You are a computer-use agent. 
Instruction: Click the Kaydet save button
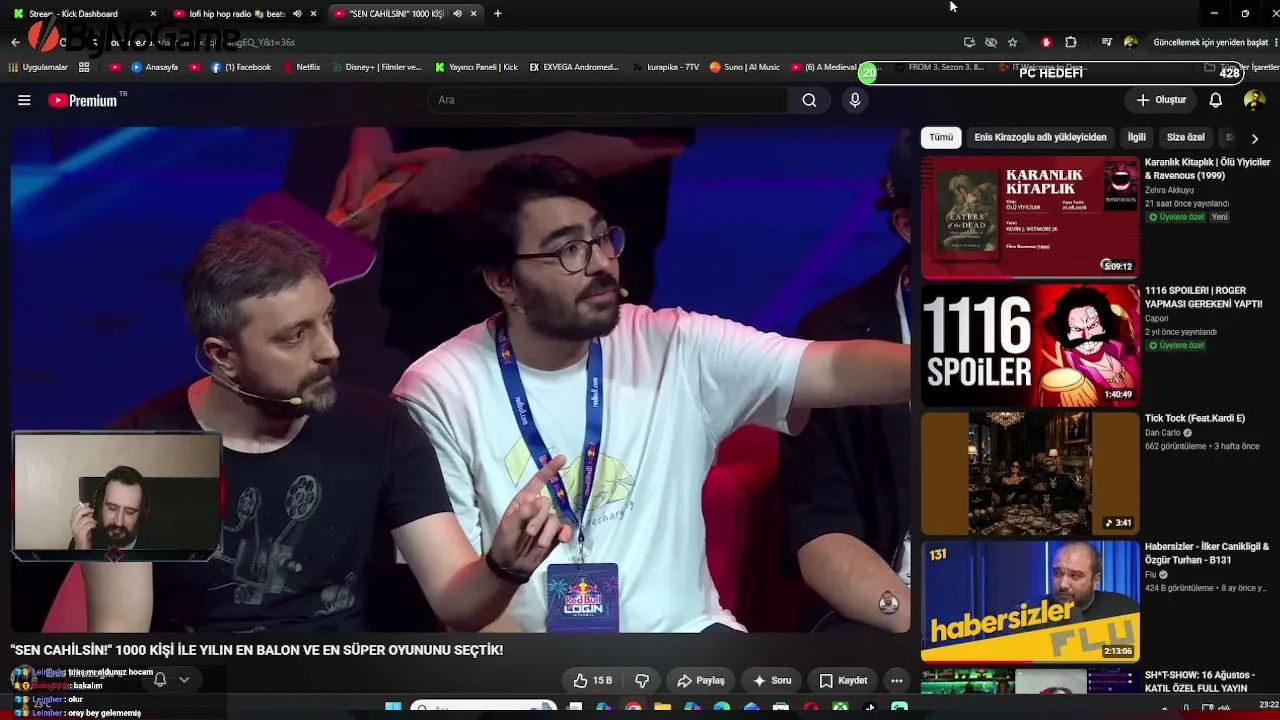(x=843, y=680)
